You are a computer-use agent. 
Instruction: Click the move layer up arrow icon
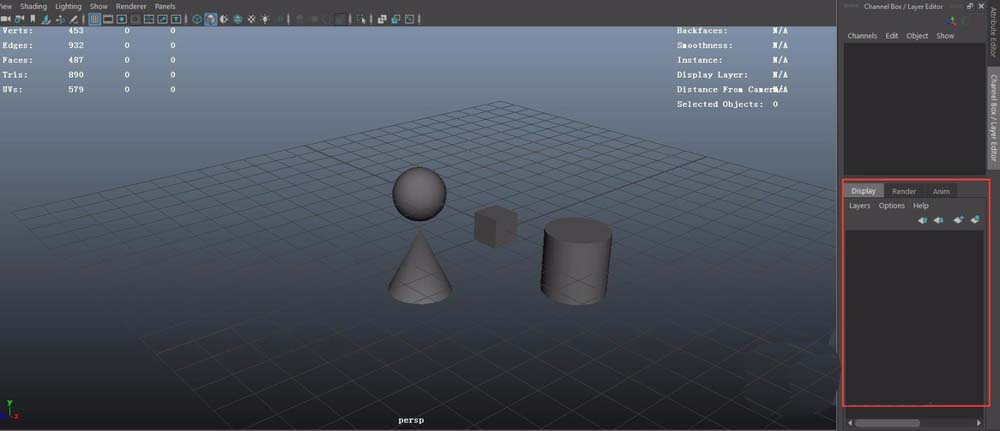pos(922,220)
